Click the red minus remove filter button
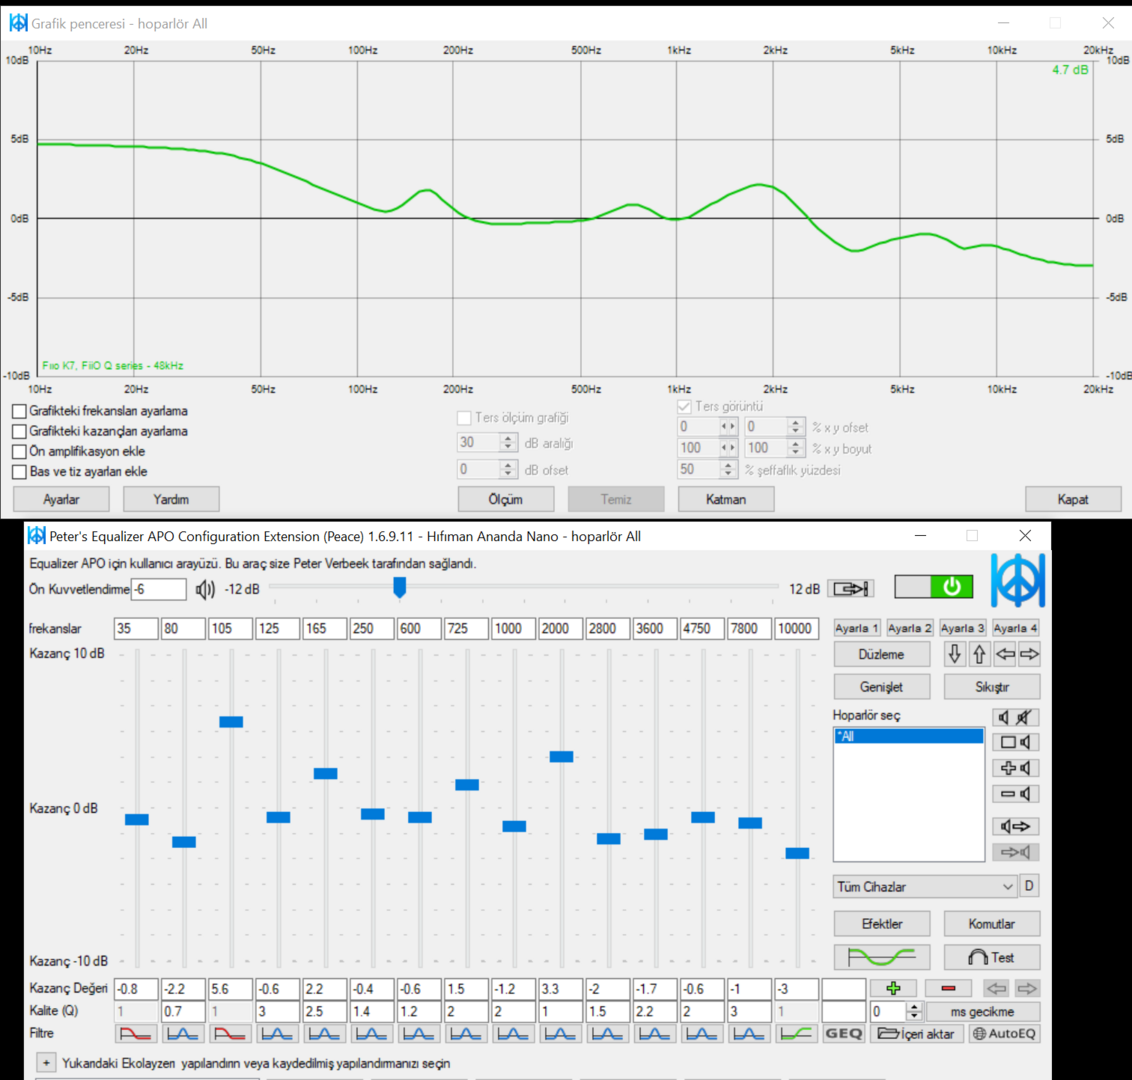 [x=949, y=988]
